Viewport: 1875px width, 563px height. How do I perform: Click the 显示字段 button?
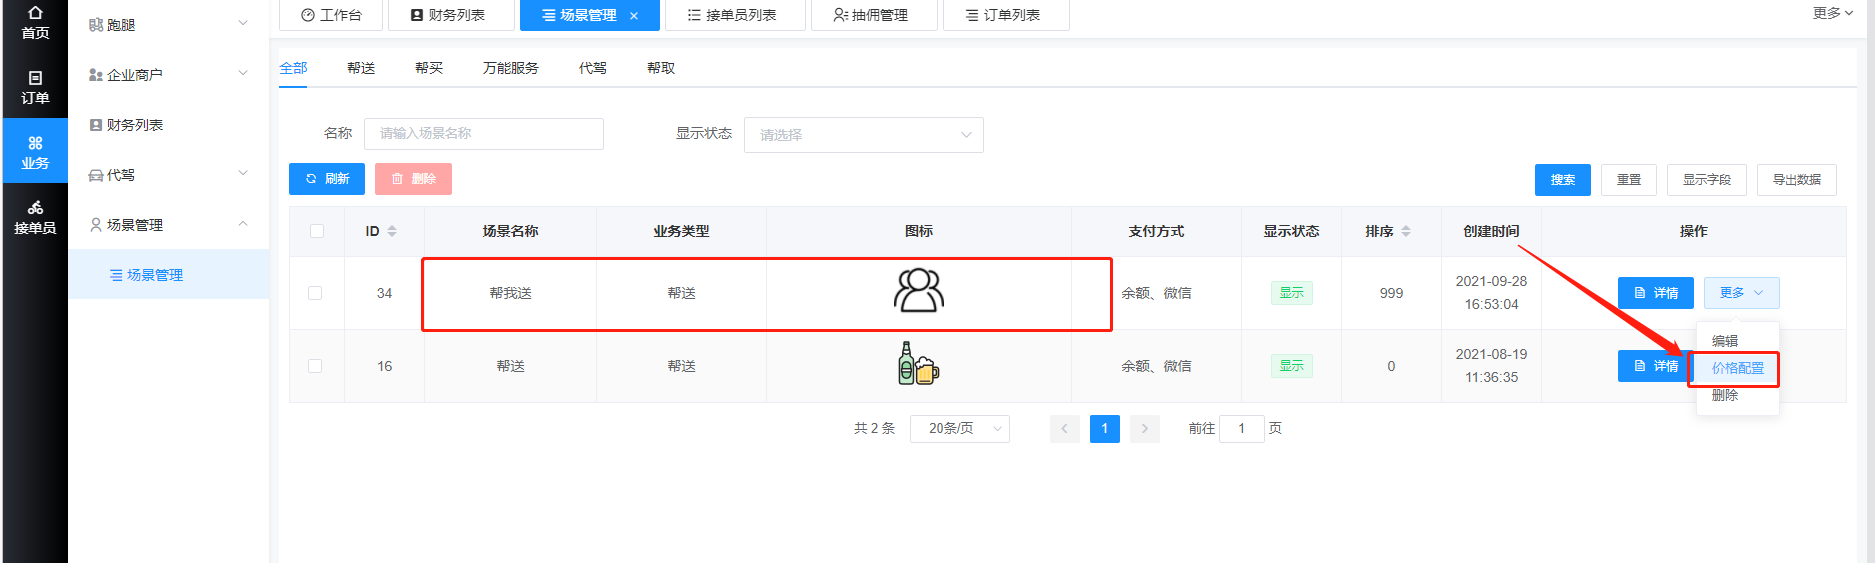coord(1707,180)
